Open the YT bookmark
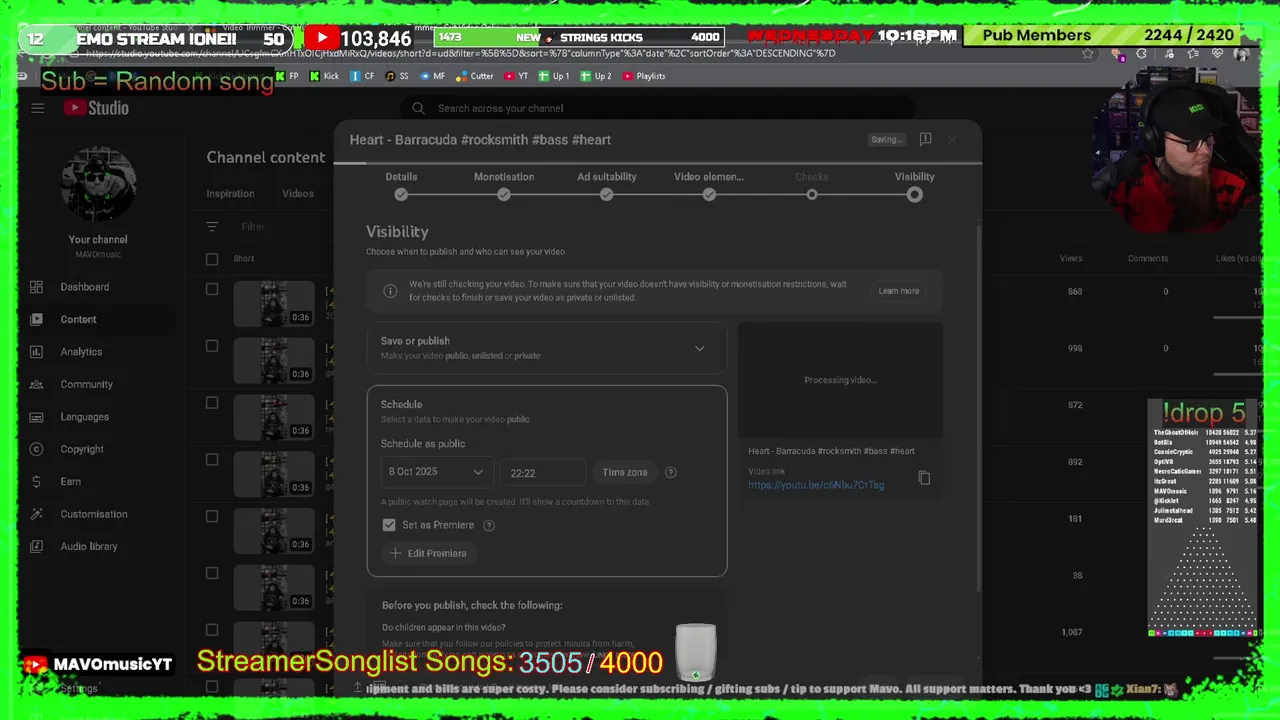The height and width of the screenshot is (720, 1280). tap(516, 76)
